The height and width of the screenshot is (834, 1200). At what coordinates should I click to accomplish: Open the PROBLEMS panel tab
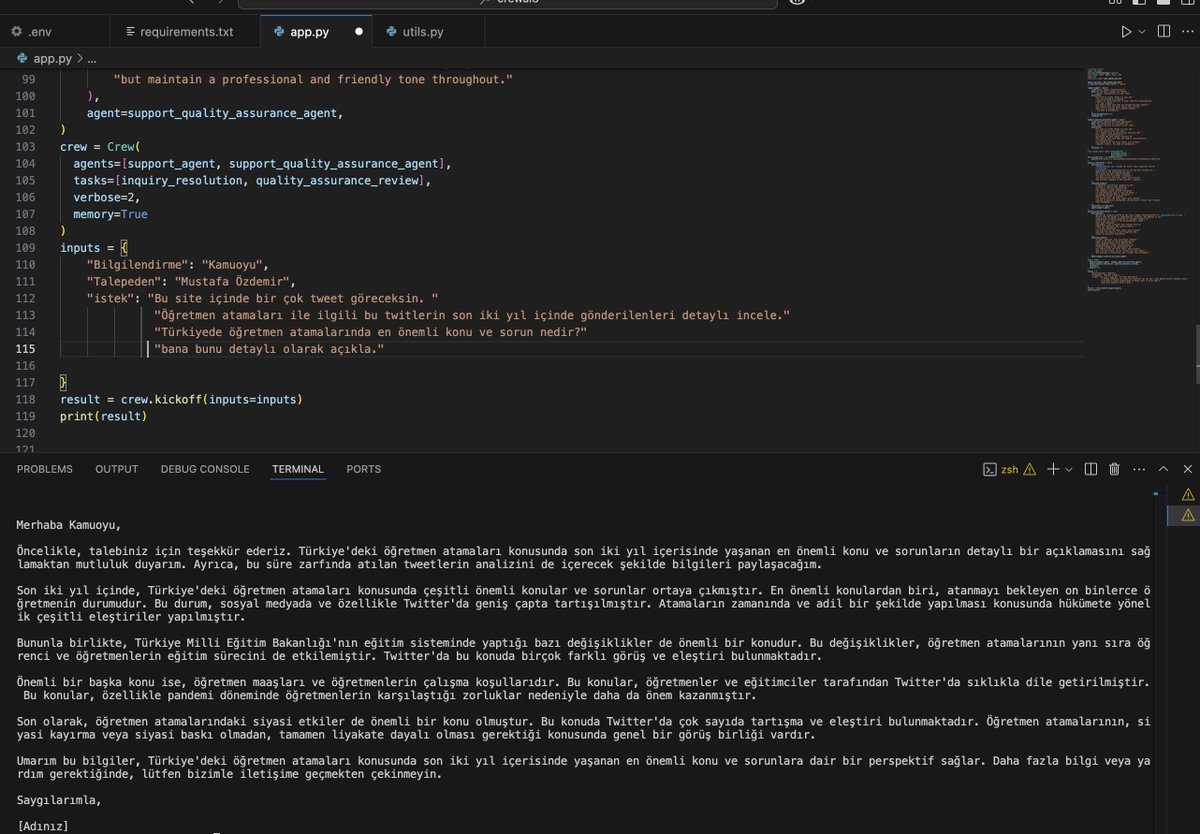tap(45, 469)
